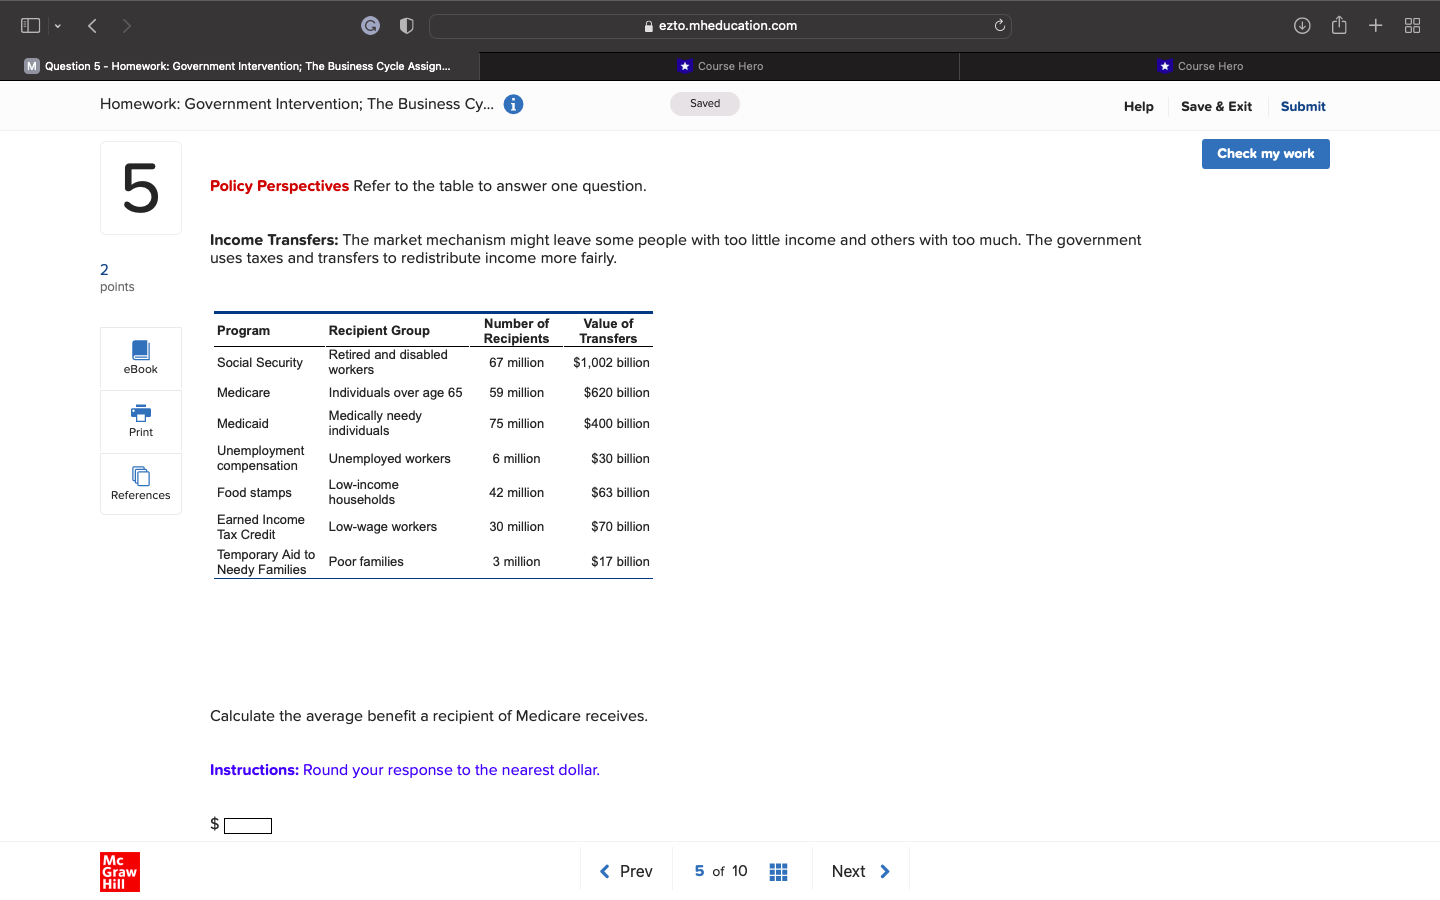Click the Prev chevron arrow
Image resolution: width=1440 pixels, height=900 pixels.
[x=604, y=871]
